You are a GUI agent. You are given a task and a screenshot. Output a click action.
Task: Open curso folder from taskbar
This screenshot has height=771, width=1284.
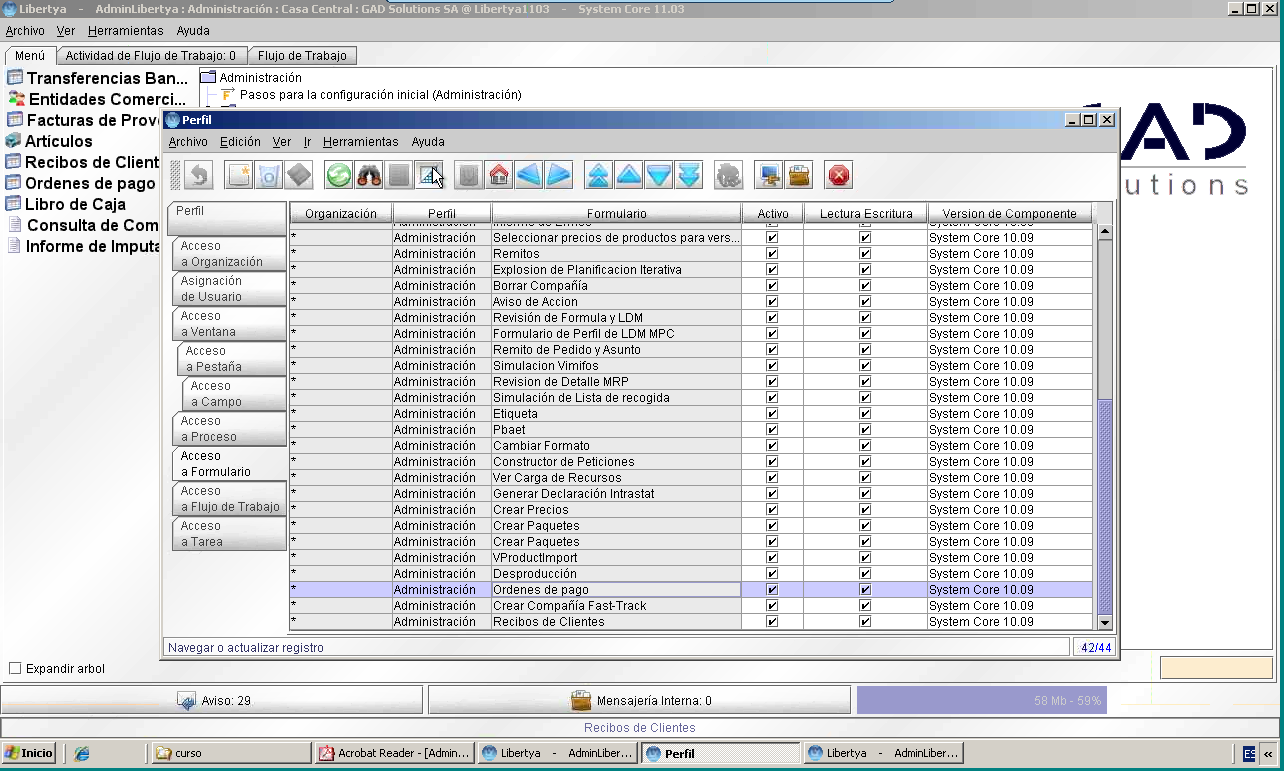click(x=231, y=753)
